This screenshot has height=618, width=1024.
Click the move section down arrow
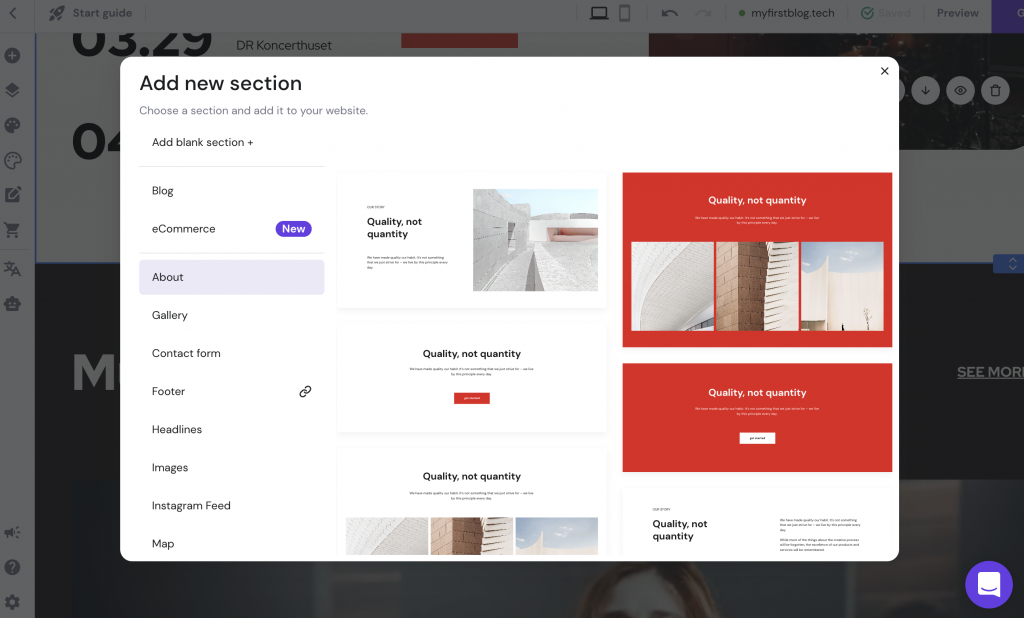pos(925,91)
